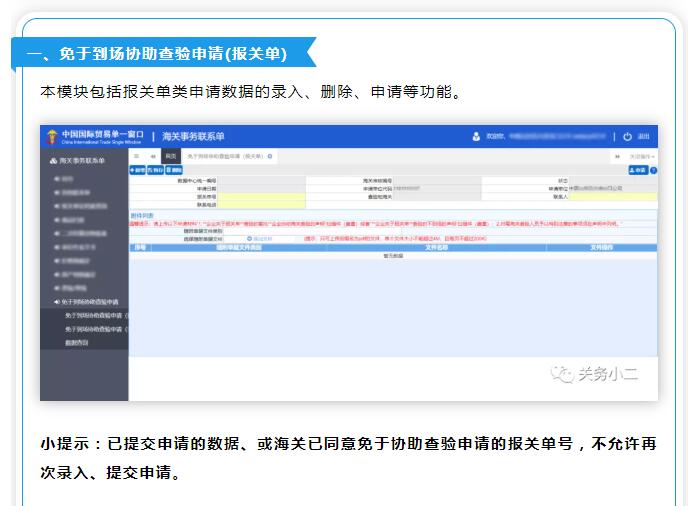Click the blue 新增 button
The height and width of the screenshot is (506, 700).
[138, 171]
